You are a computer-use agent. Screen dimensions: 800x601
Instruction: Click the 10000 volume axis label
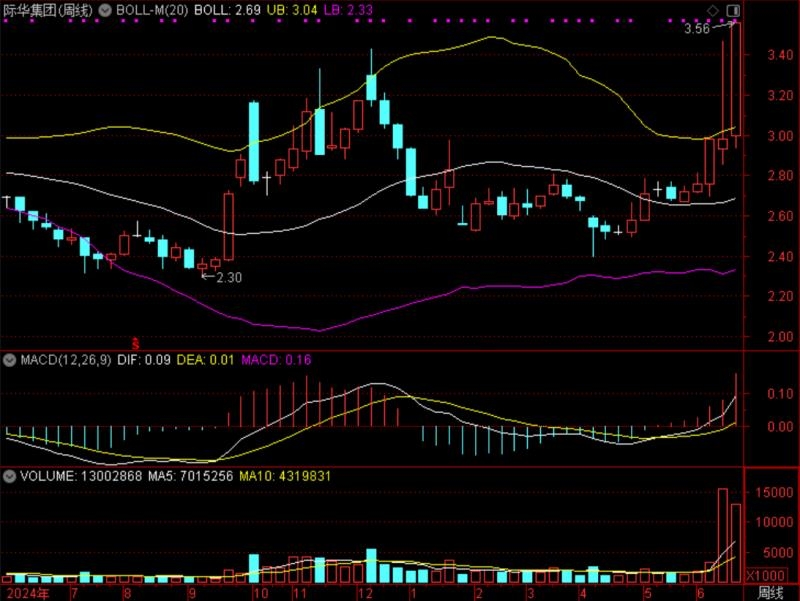(x=774, y=522)
